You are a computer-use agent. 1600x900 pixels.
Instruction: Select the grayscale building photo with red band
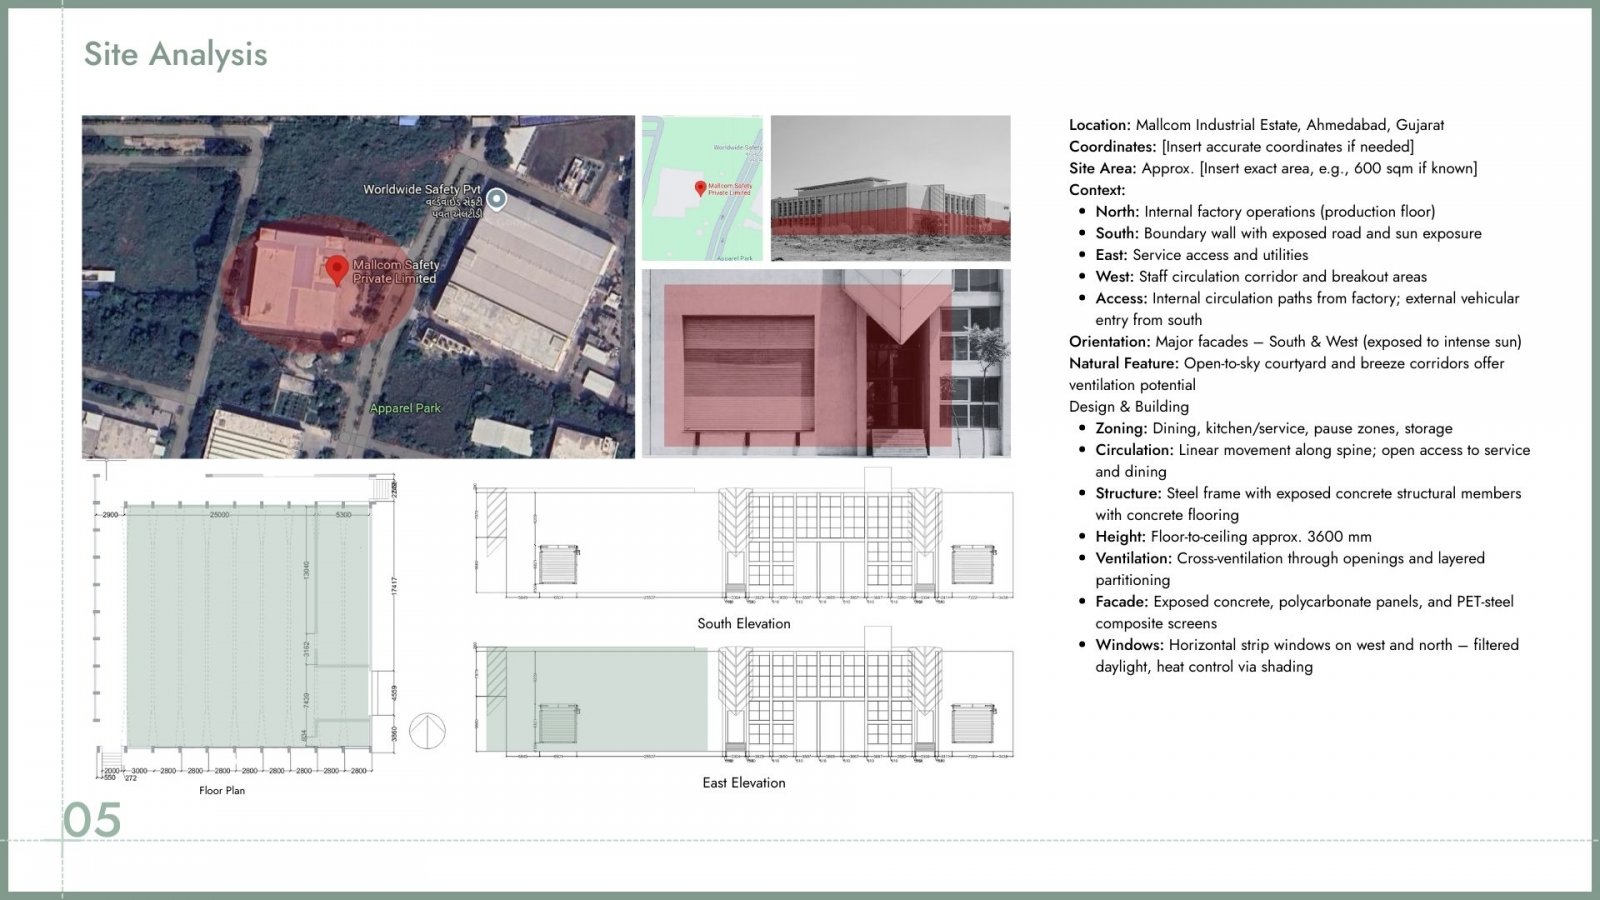[890, 188]
